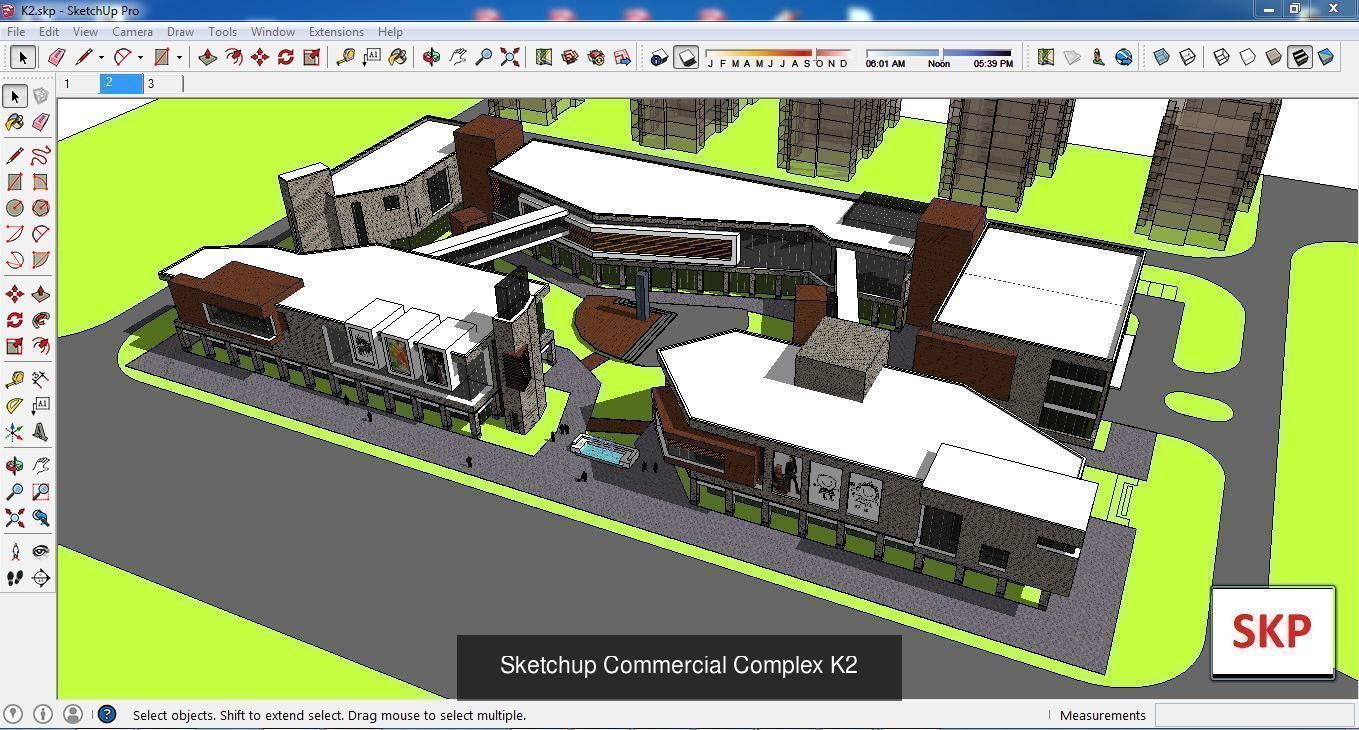Click the Zoom magnifier in top toolbar
Image resolution: width=1359 pixels, height=730 pixels.
pos(484,57)
